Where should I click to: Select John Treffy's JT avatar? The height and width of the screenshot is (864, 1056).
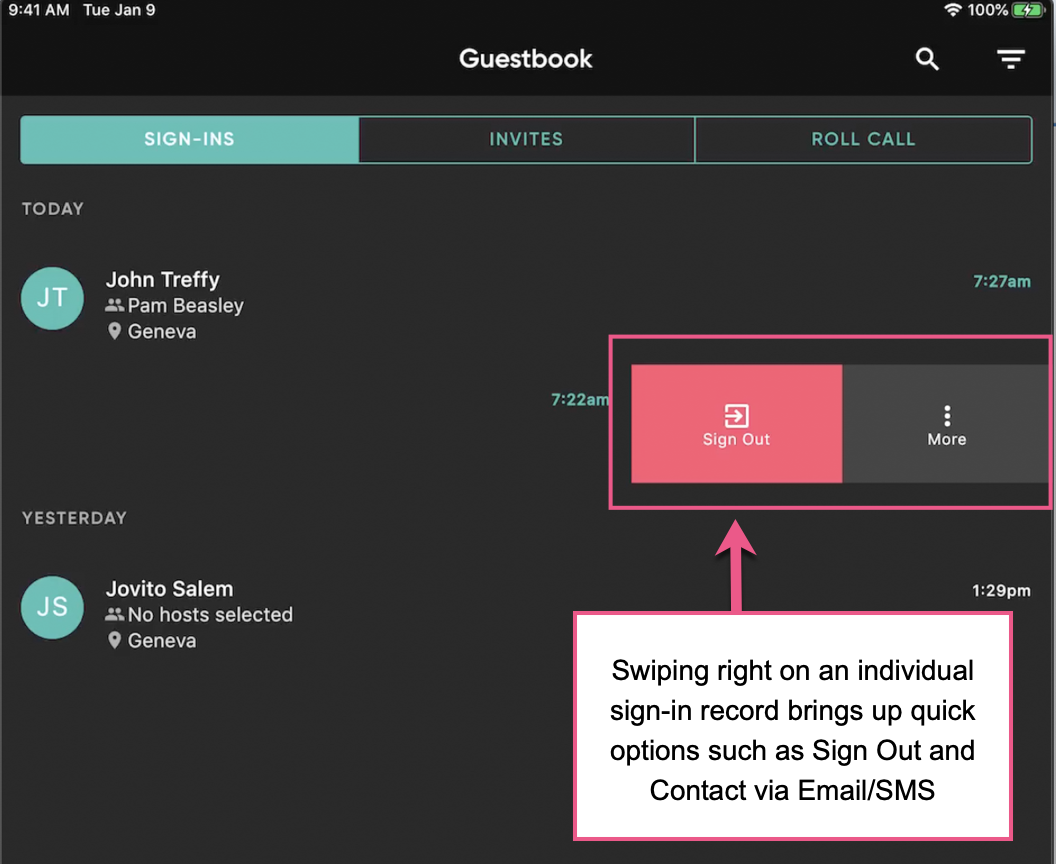pos(52,298)
